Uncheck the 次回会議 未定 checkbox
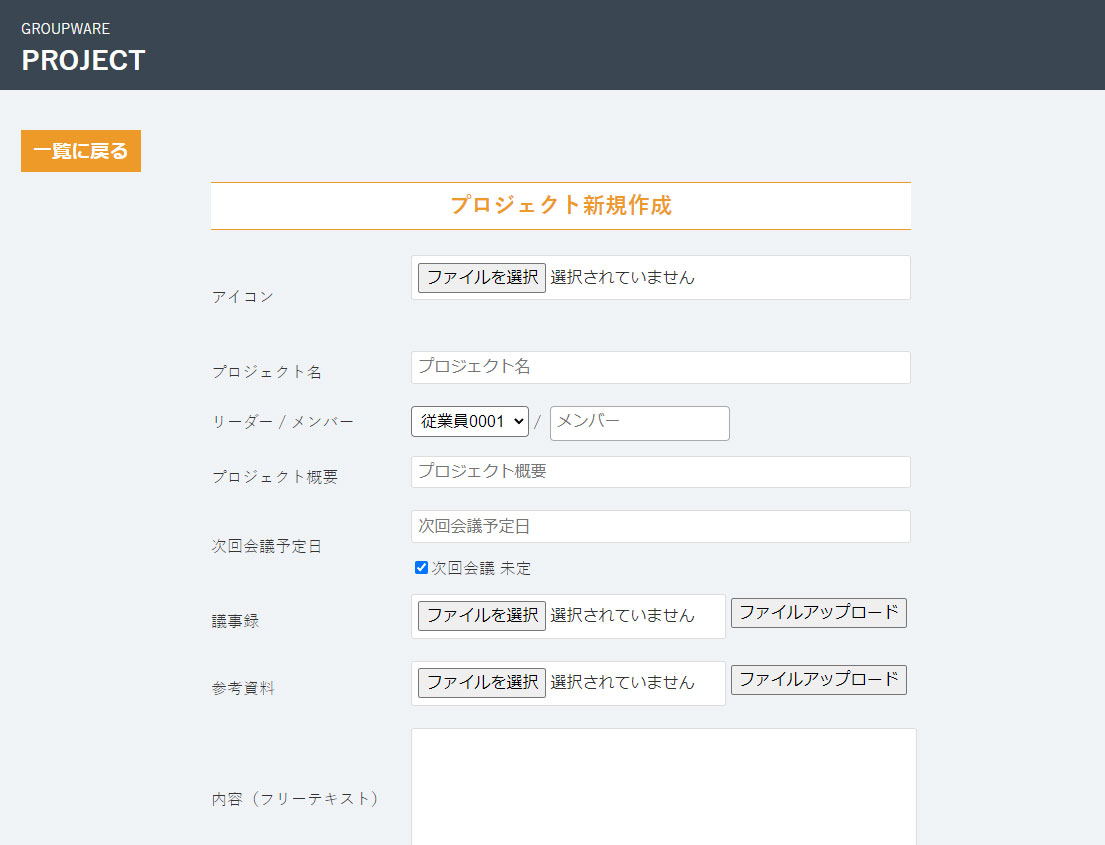Viewport: 1105px width, 845px height. pos(421,568)
